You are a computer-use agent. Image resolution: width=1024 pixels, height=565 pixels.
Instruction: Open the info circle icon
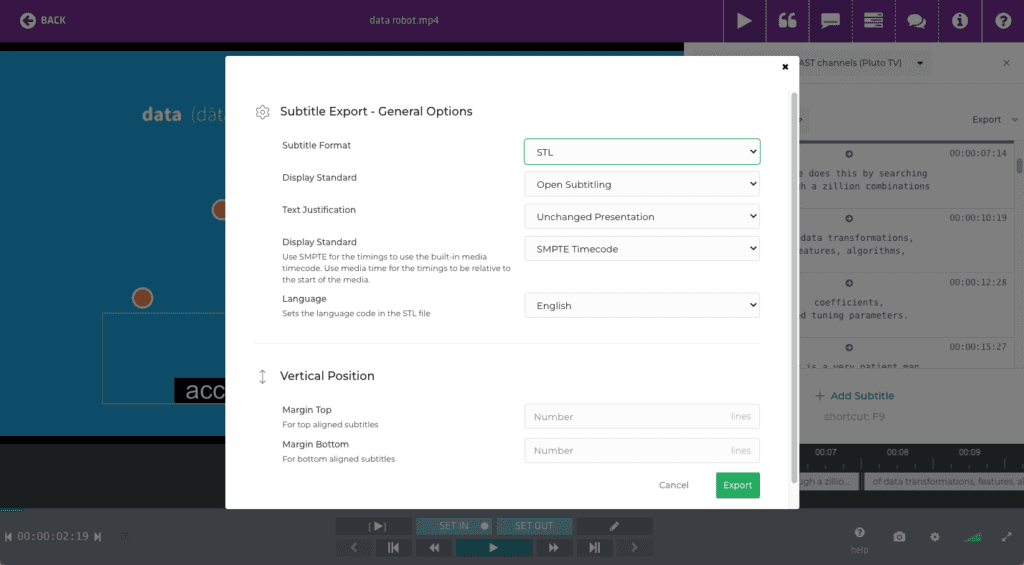pos(959,21)
